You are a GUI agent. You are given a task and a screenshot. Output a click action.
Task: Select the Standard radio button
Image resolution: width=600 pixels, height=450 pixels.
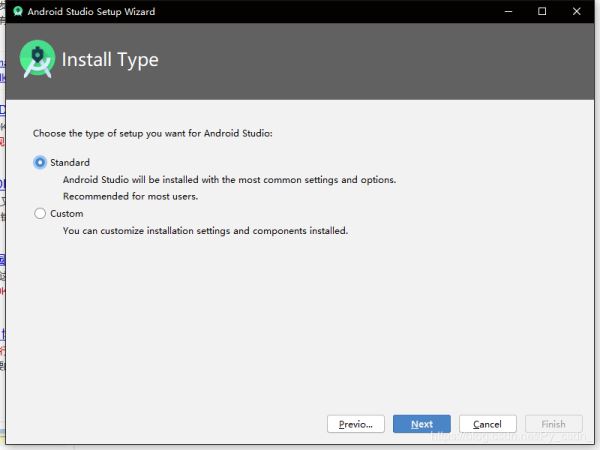40,162
